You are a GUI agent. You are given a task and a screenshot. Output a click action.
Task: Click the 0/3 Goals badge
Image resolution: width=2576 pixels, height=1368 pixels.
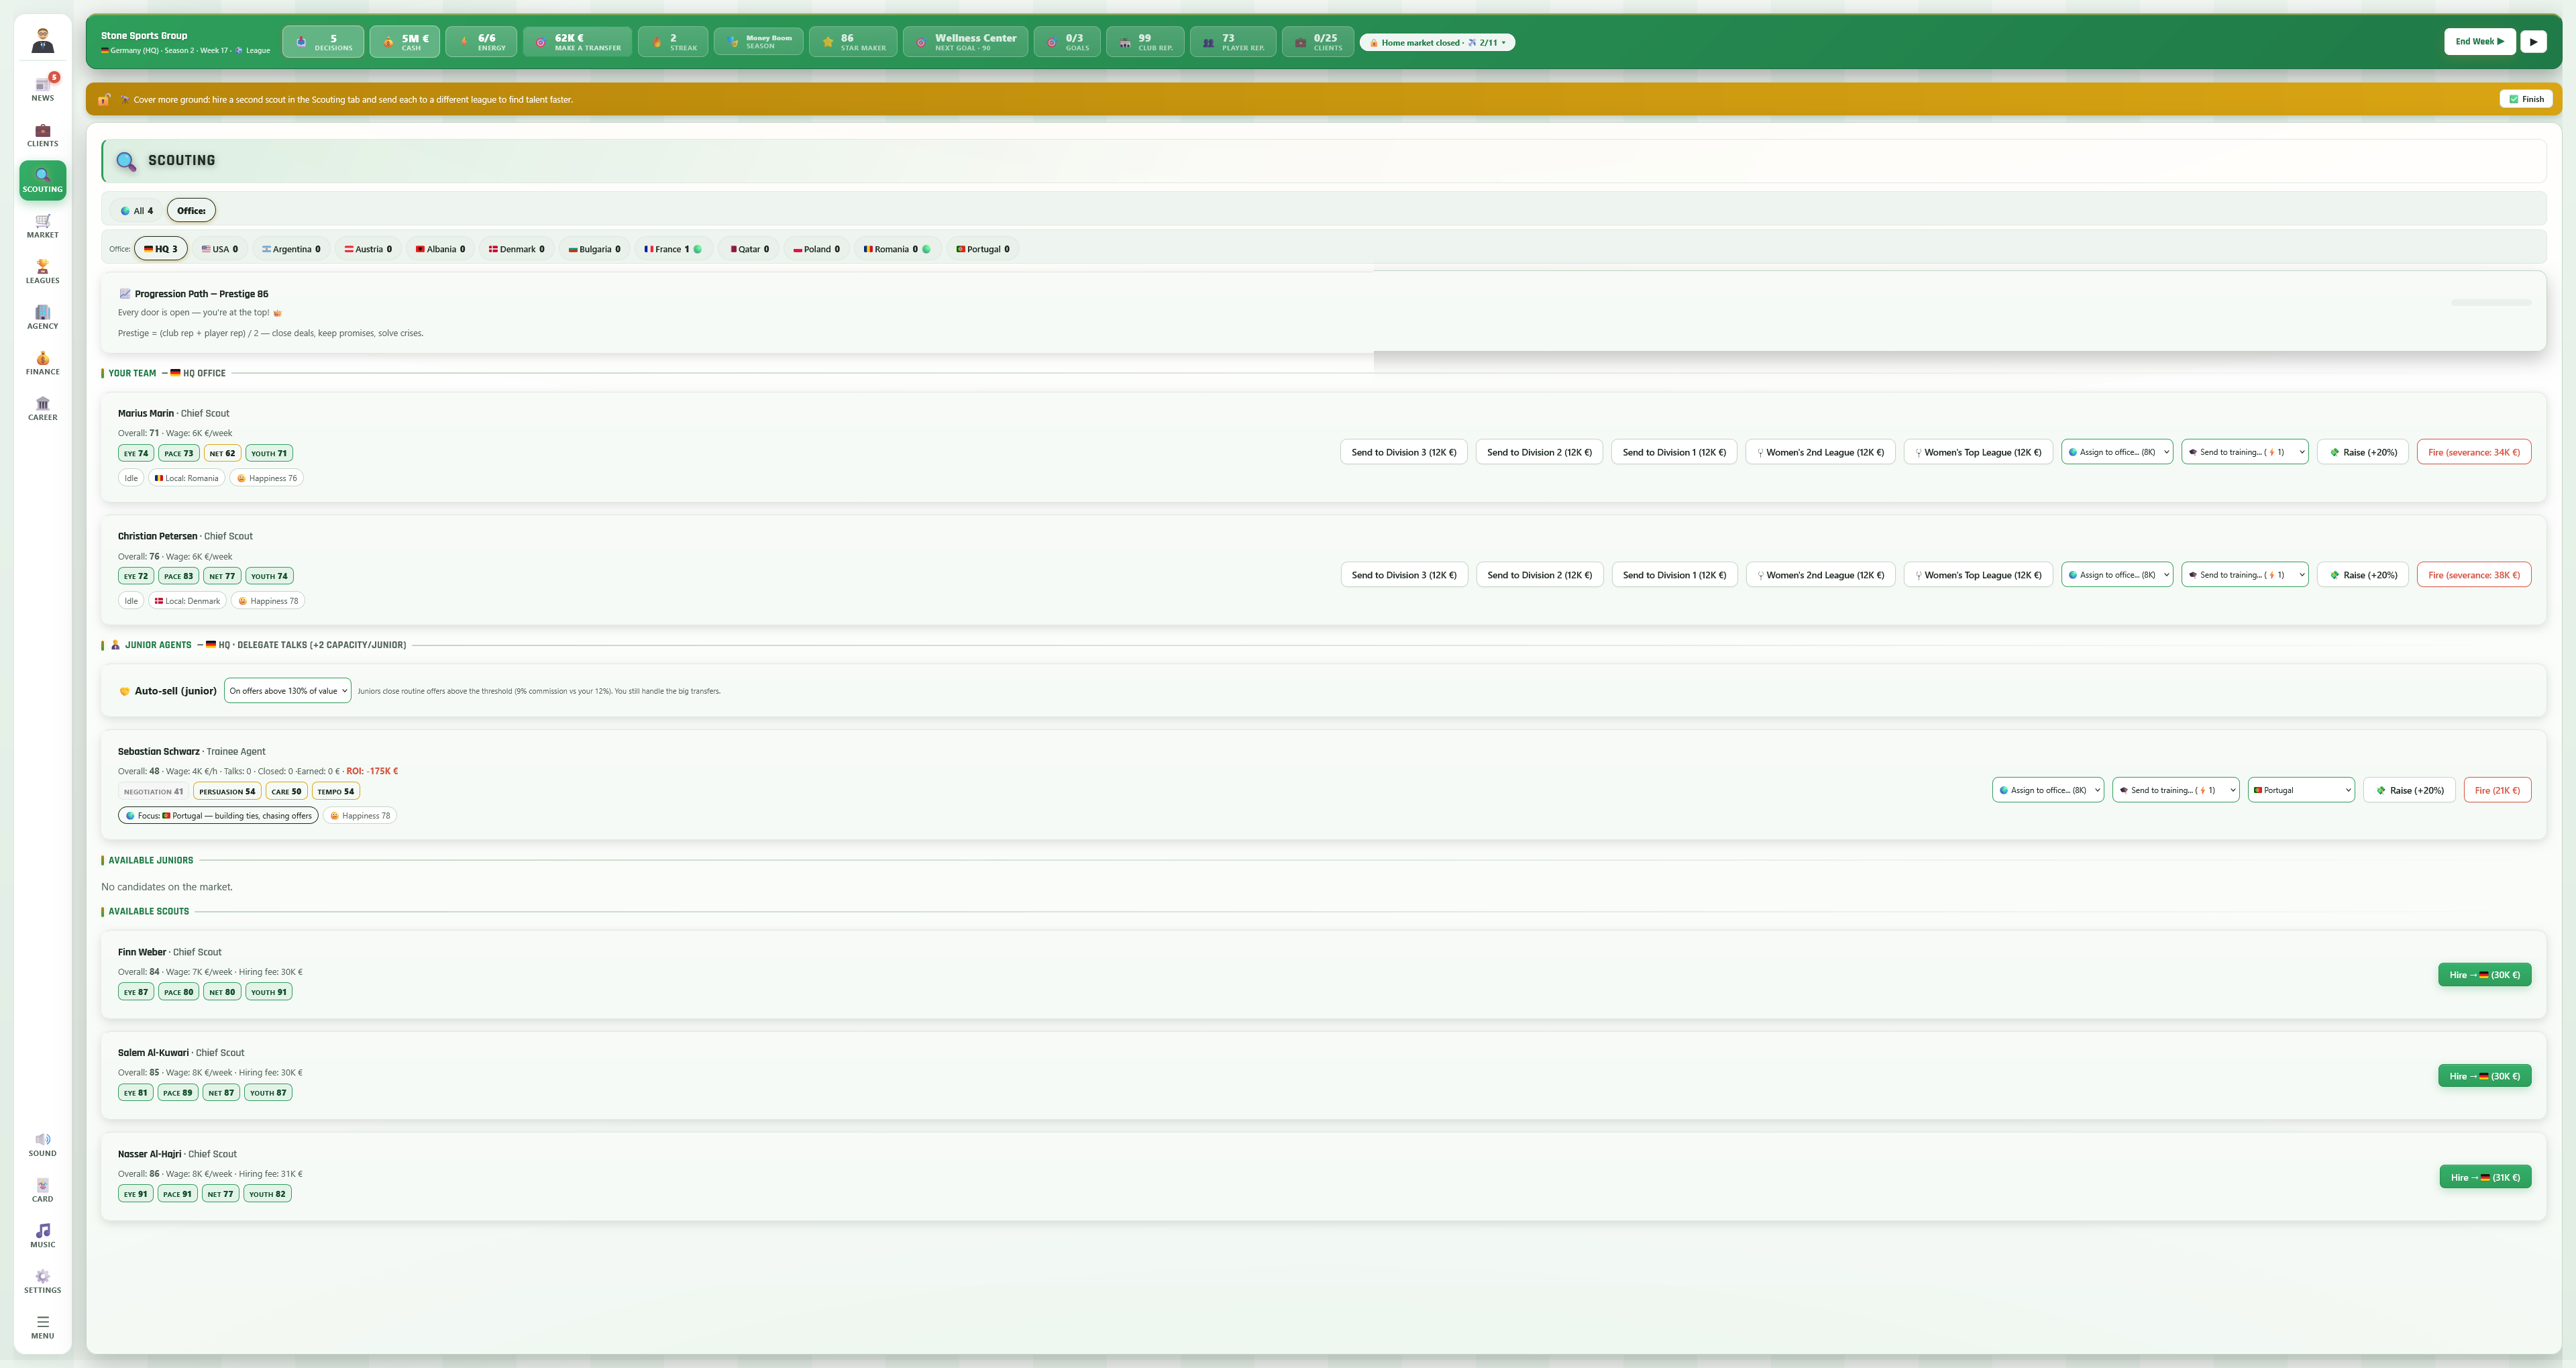[1067, 42]
